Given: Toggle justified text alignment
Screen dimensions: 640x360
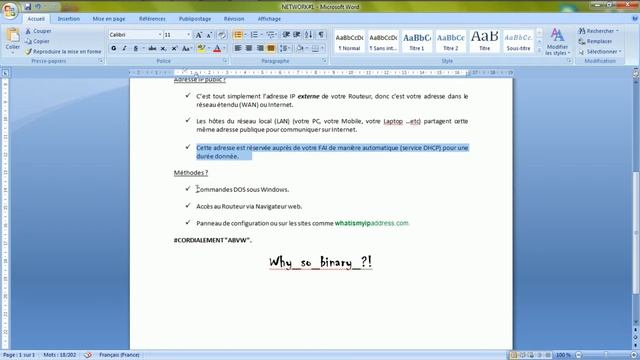Looking at the screenshot, I should pyautogui.click(x=271, y=48).
